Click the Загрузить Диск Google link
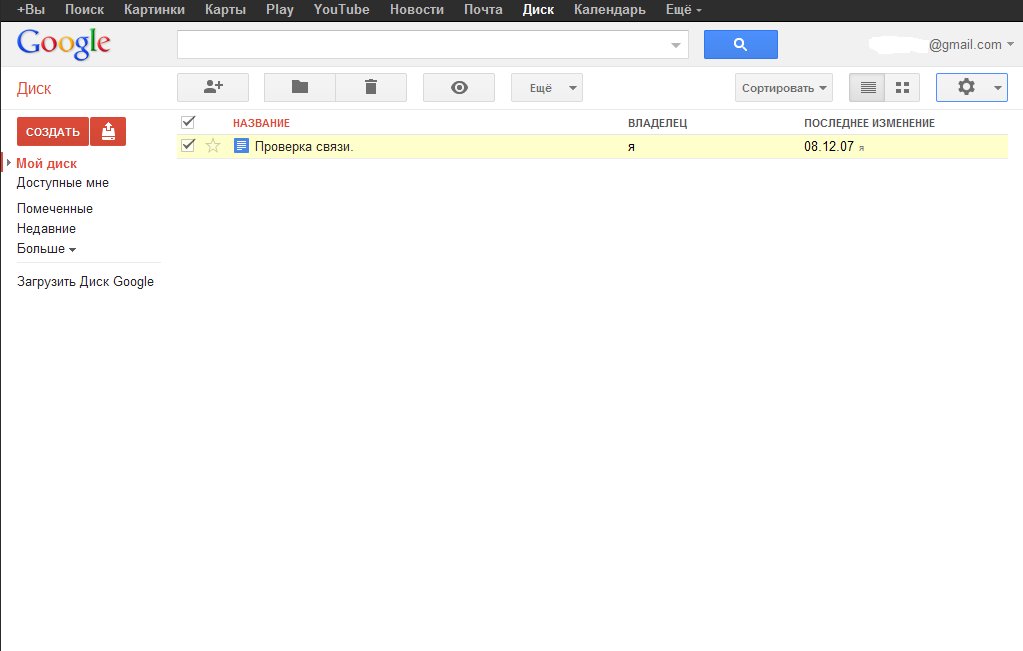This screenshot has height=651, width=1023. click(x=85, y=281)
